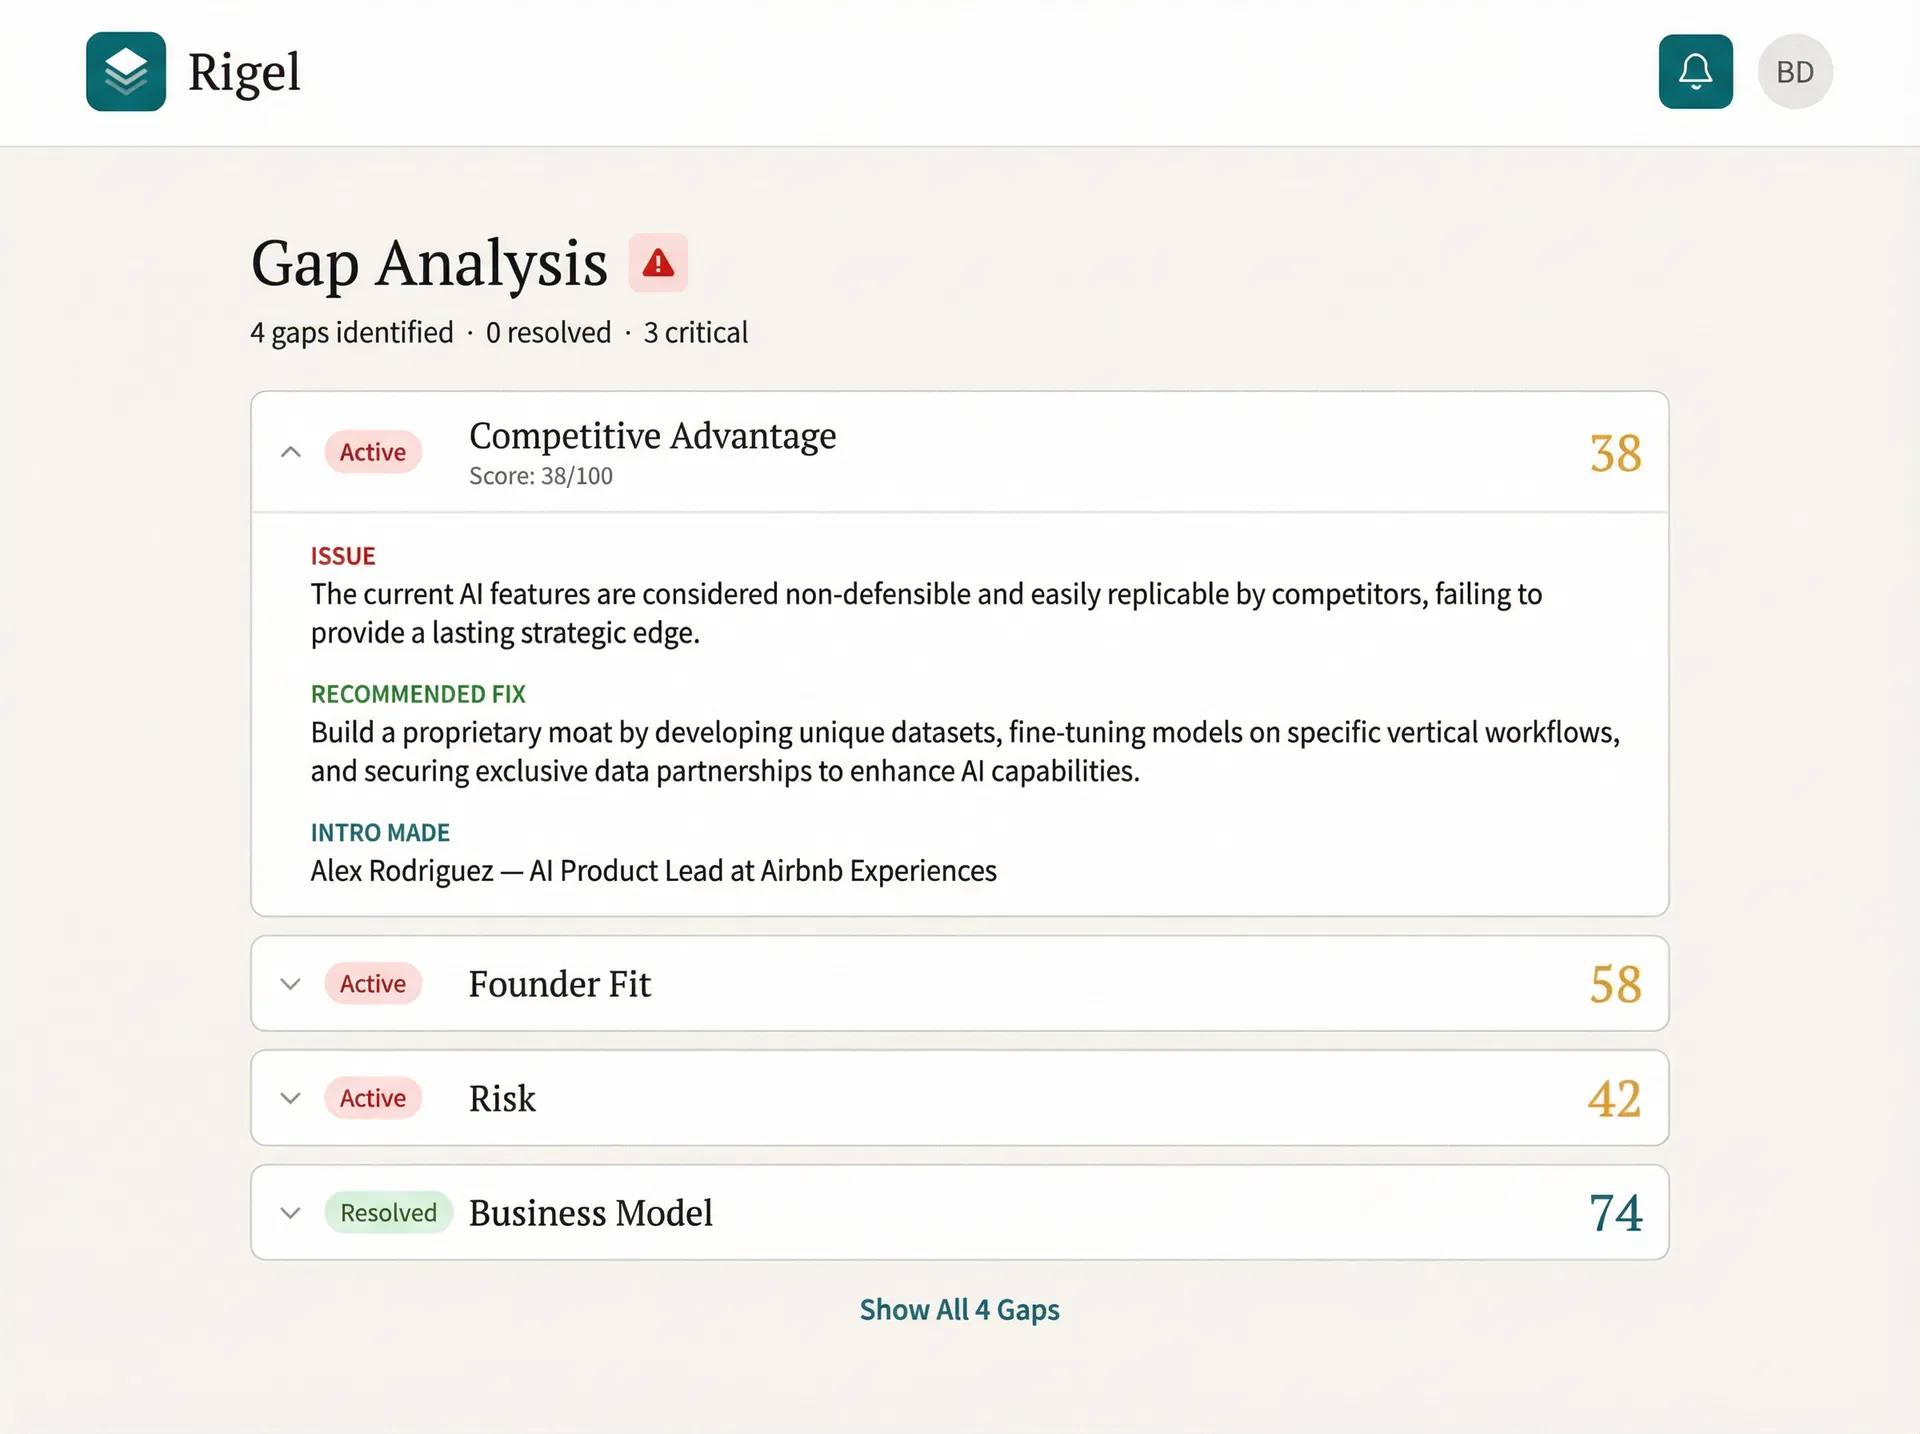Viewport: 1920px width, 1434px height.
Task: Click the Resolved badge on Business Model
Action: click(x=389, y=1212)
